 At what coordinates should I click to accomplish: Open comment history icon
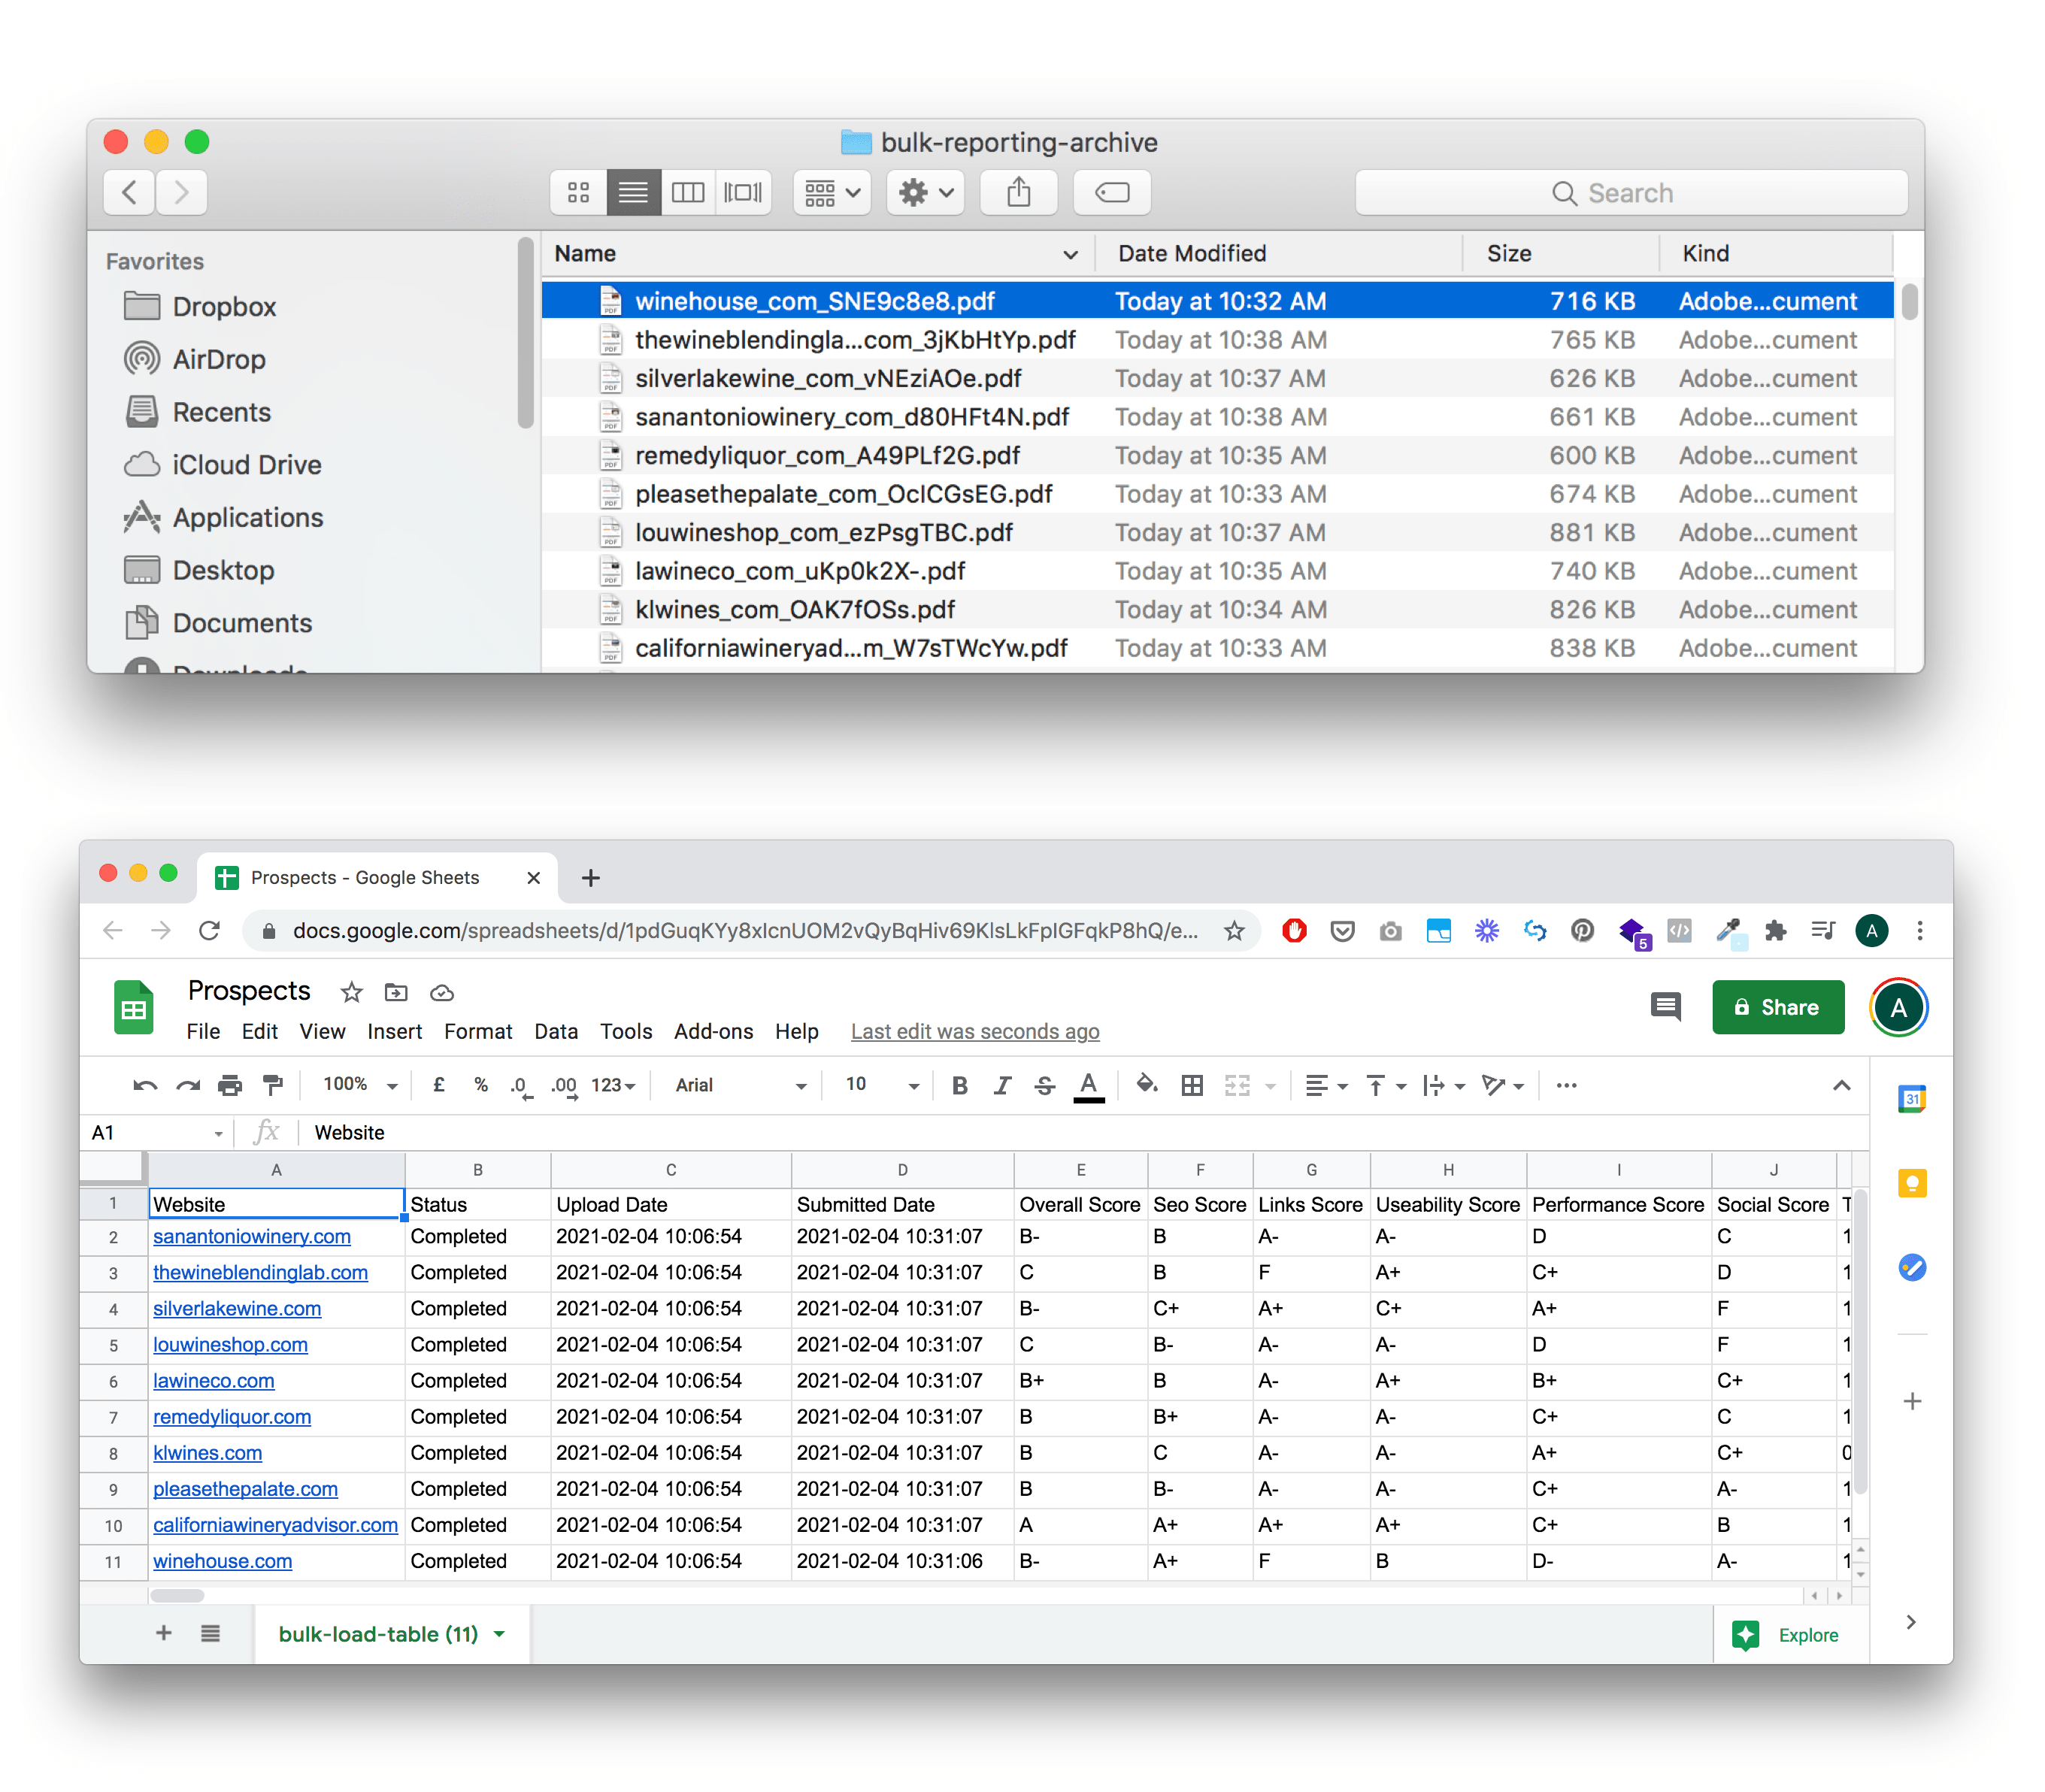coord(1665,1007)
